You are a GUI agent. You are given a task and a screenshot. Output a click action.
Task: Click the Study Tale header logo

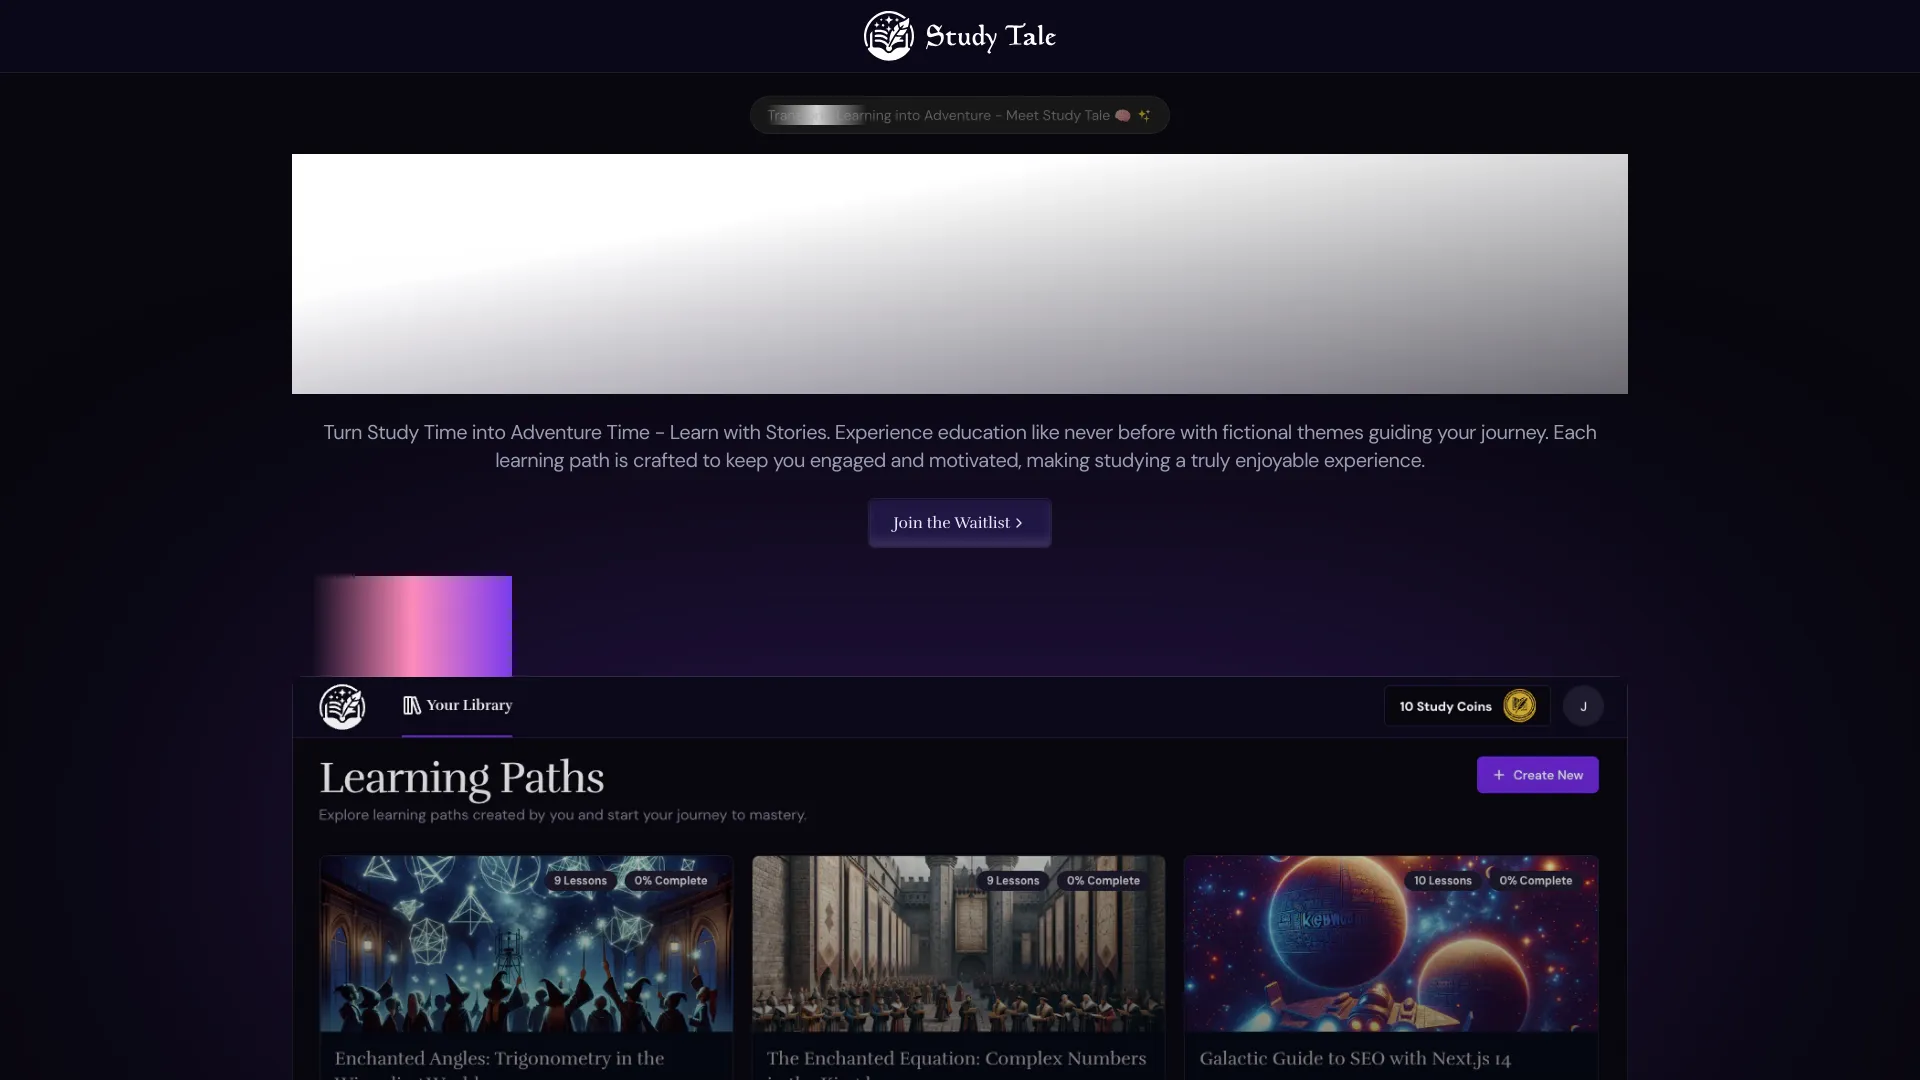tap(888, 36)
